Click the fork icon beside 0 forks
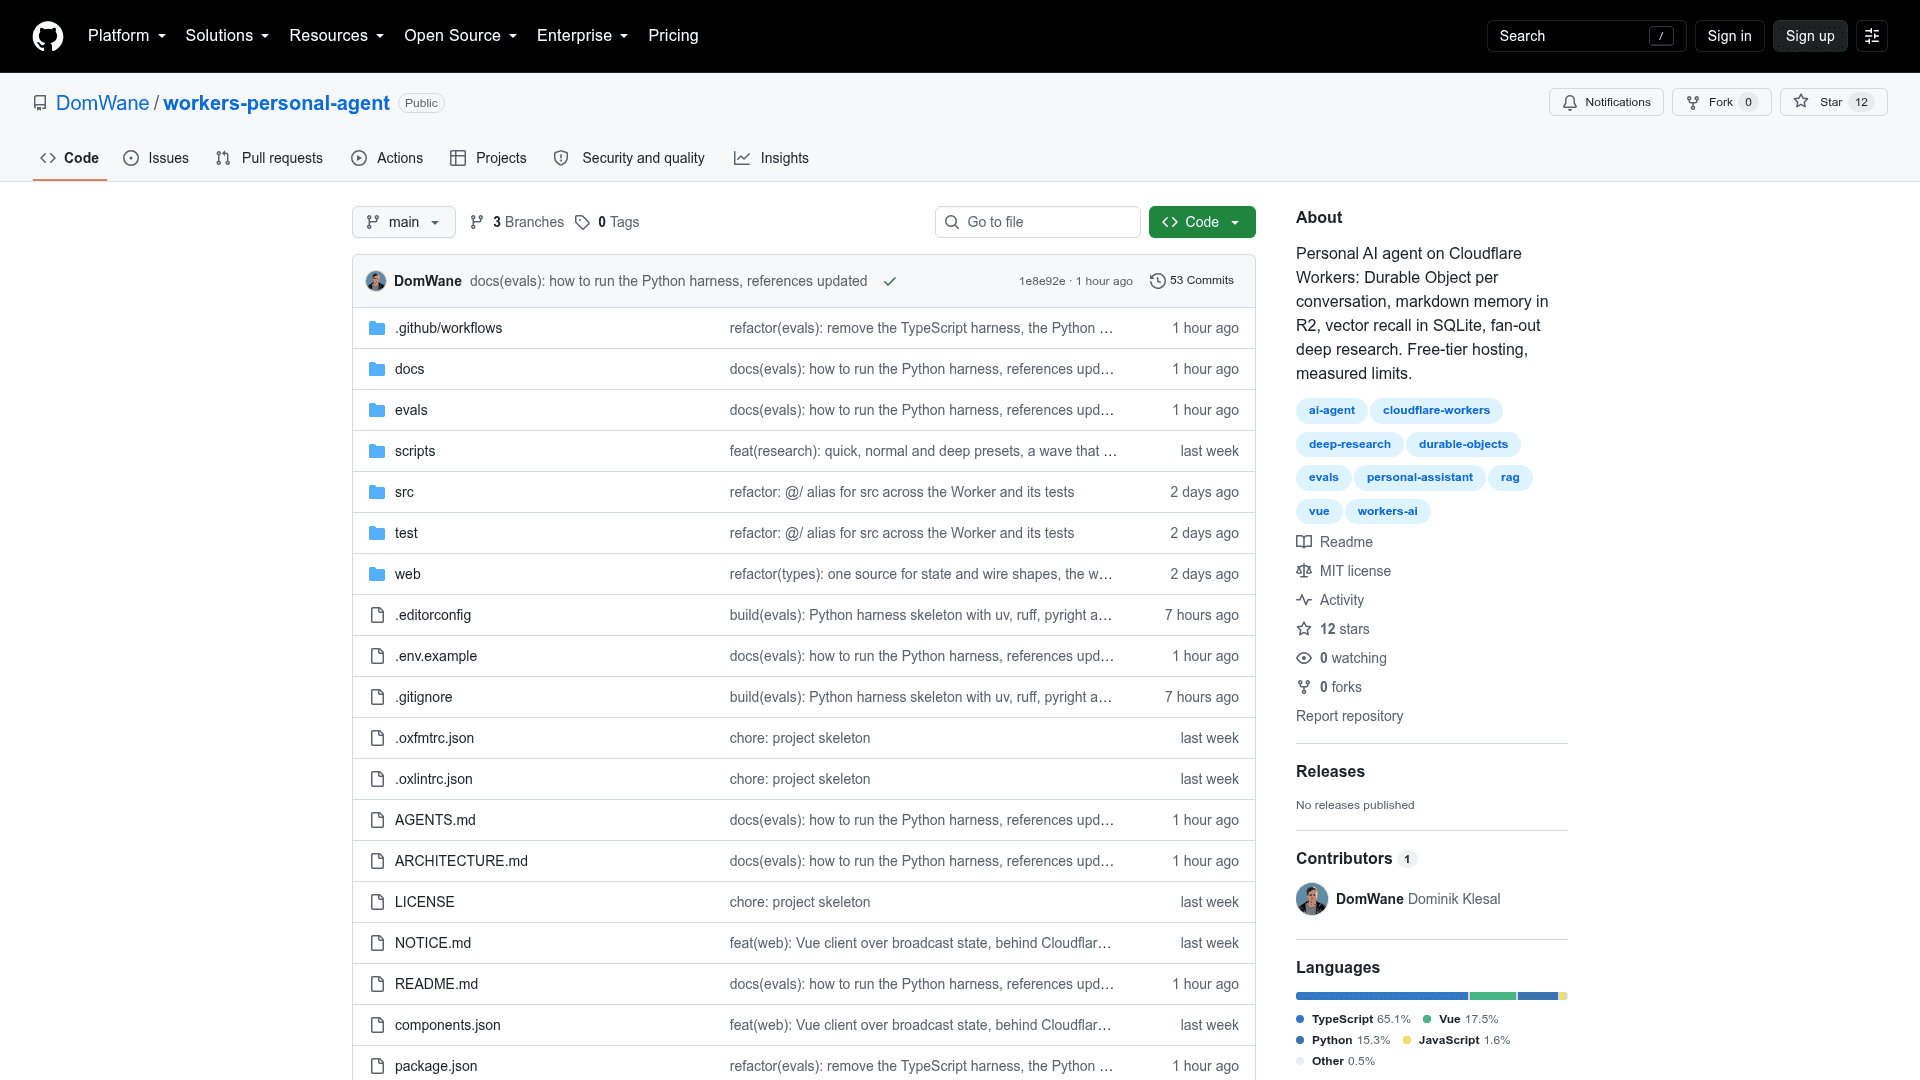 click(1304, 687)
